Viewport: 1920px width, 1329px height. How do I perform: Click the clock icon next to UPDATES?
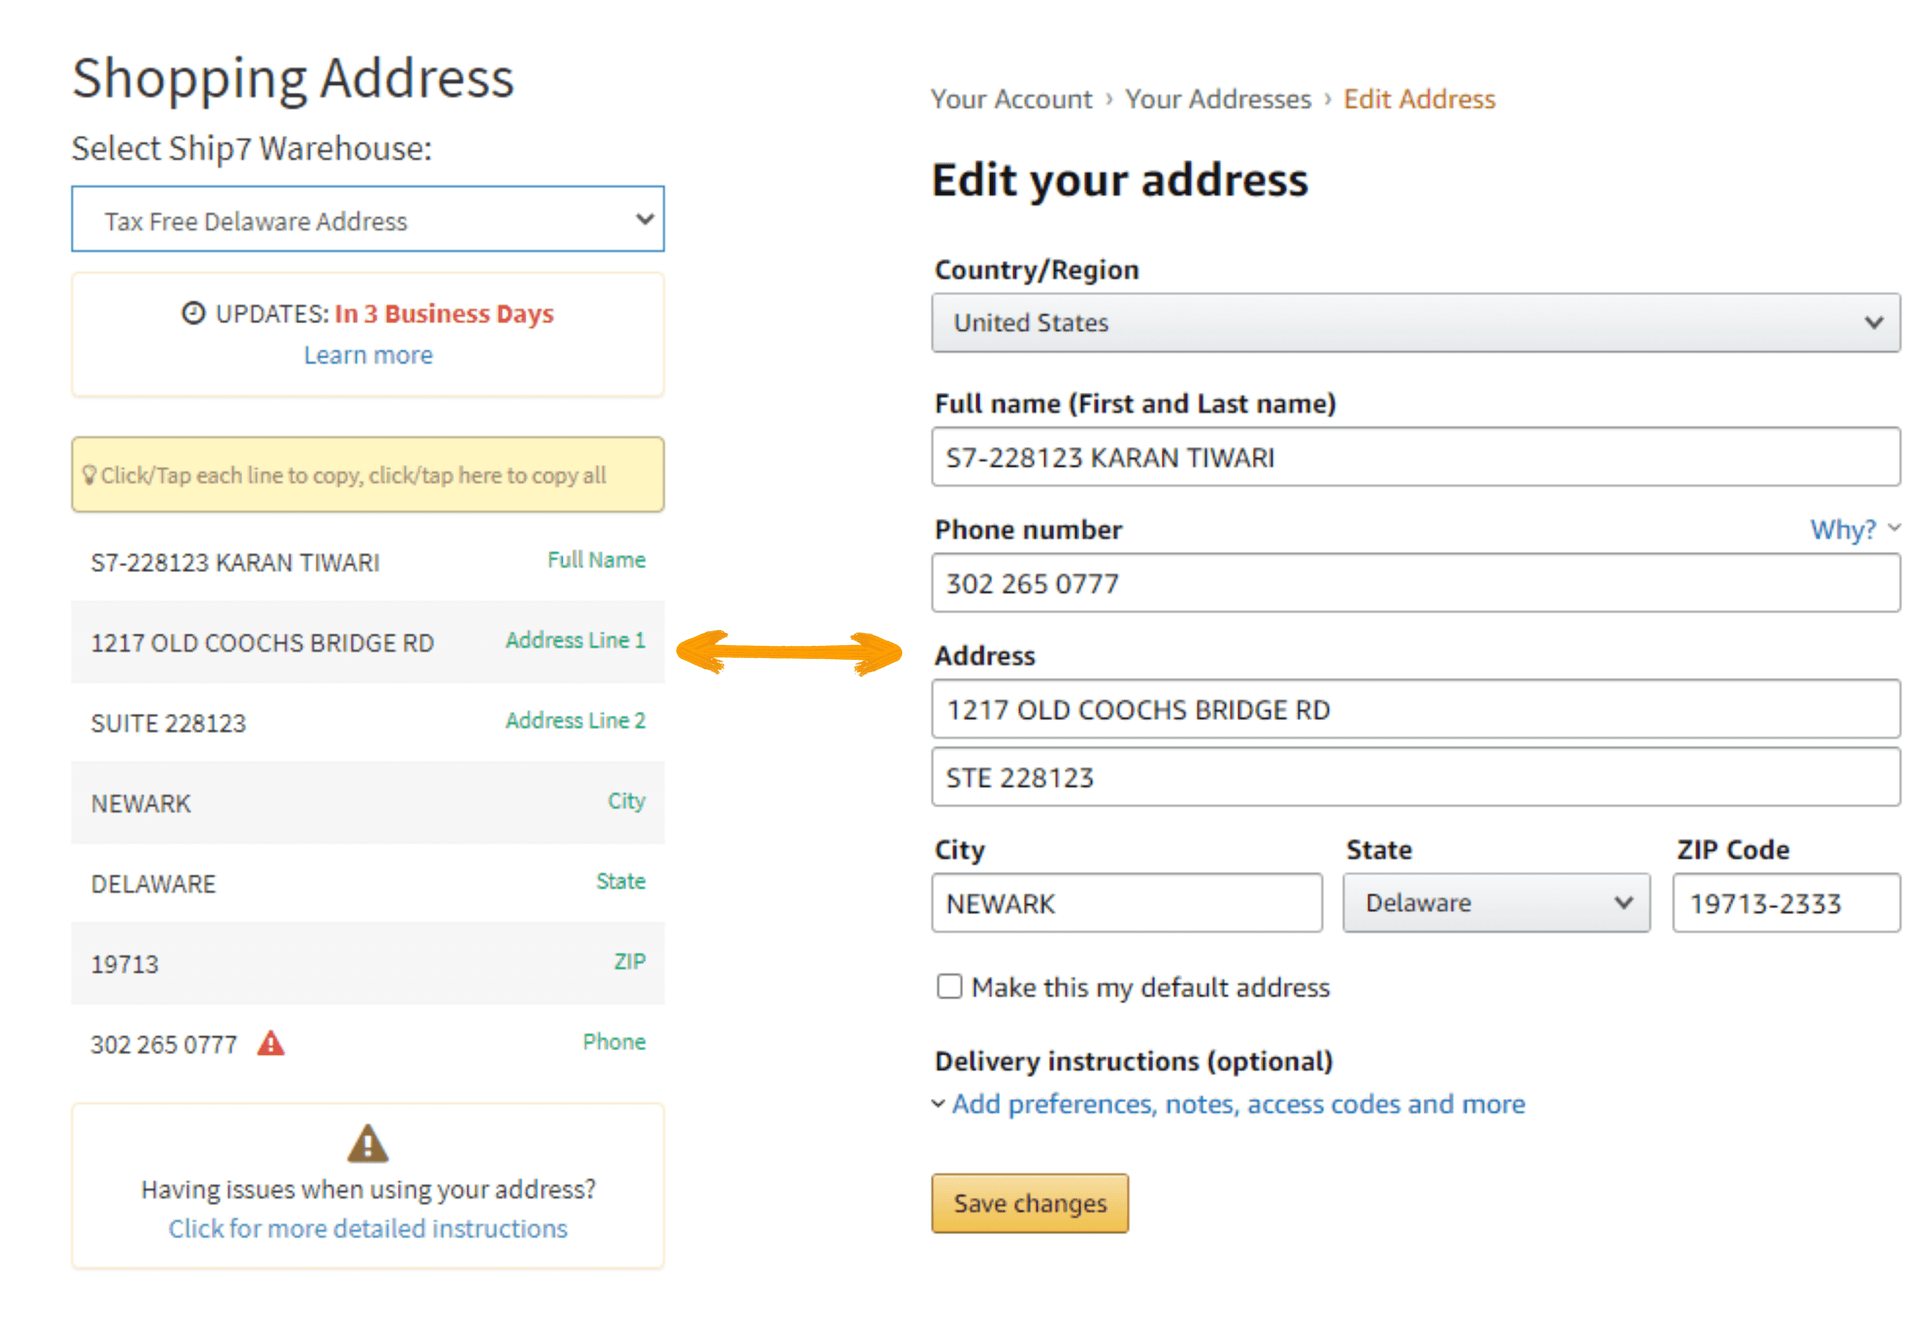click(193, 313)
